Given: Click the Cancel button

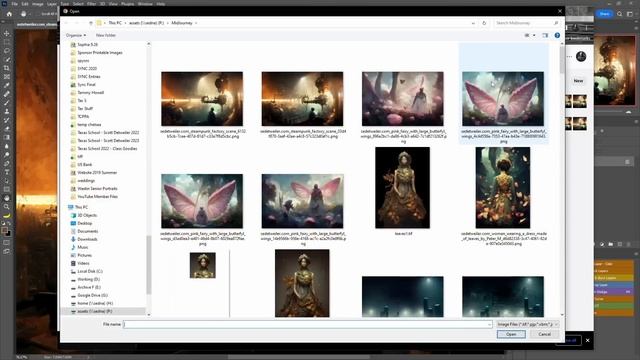Looking at the screenshot, I should point(544,334).
